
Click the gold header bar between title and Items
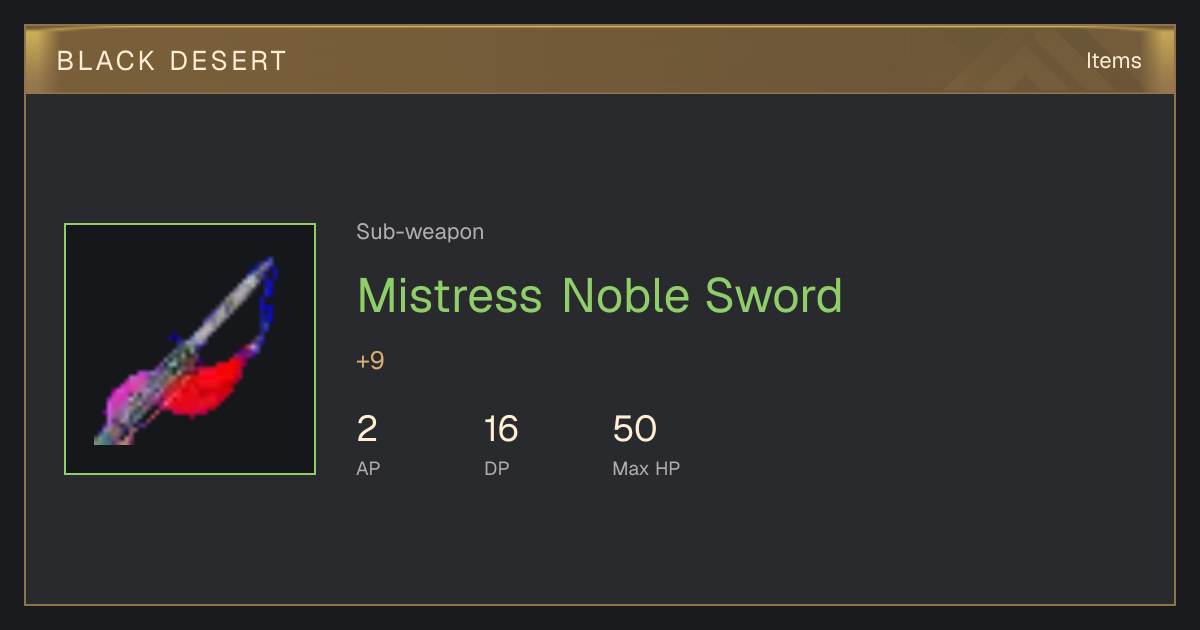(x=680, y=61)
